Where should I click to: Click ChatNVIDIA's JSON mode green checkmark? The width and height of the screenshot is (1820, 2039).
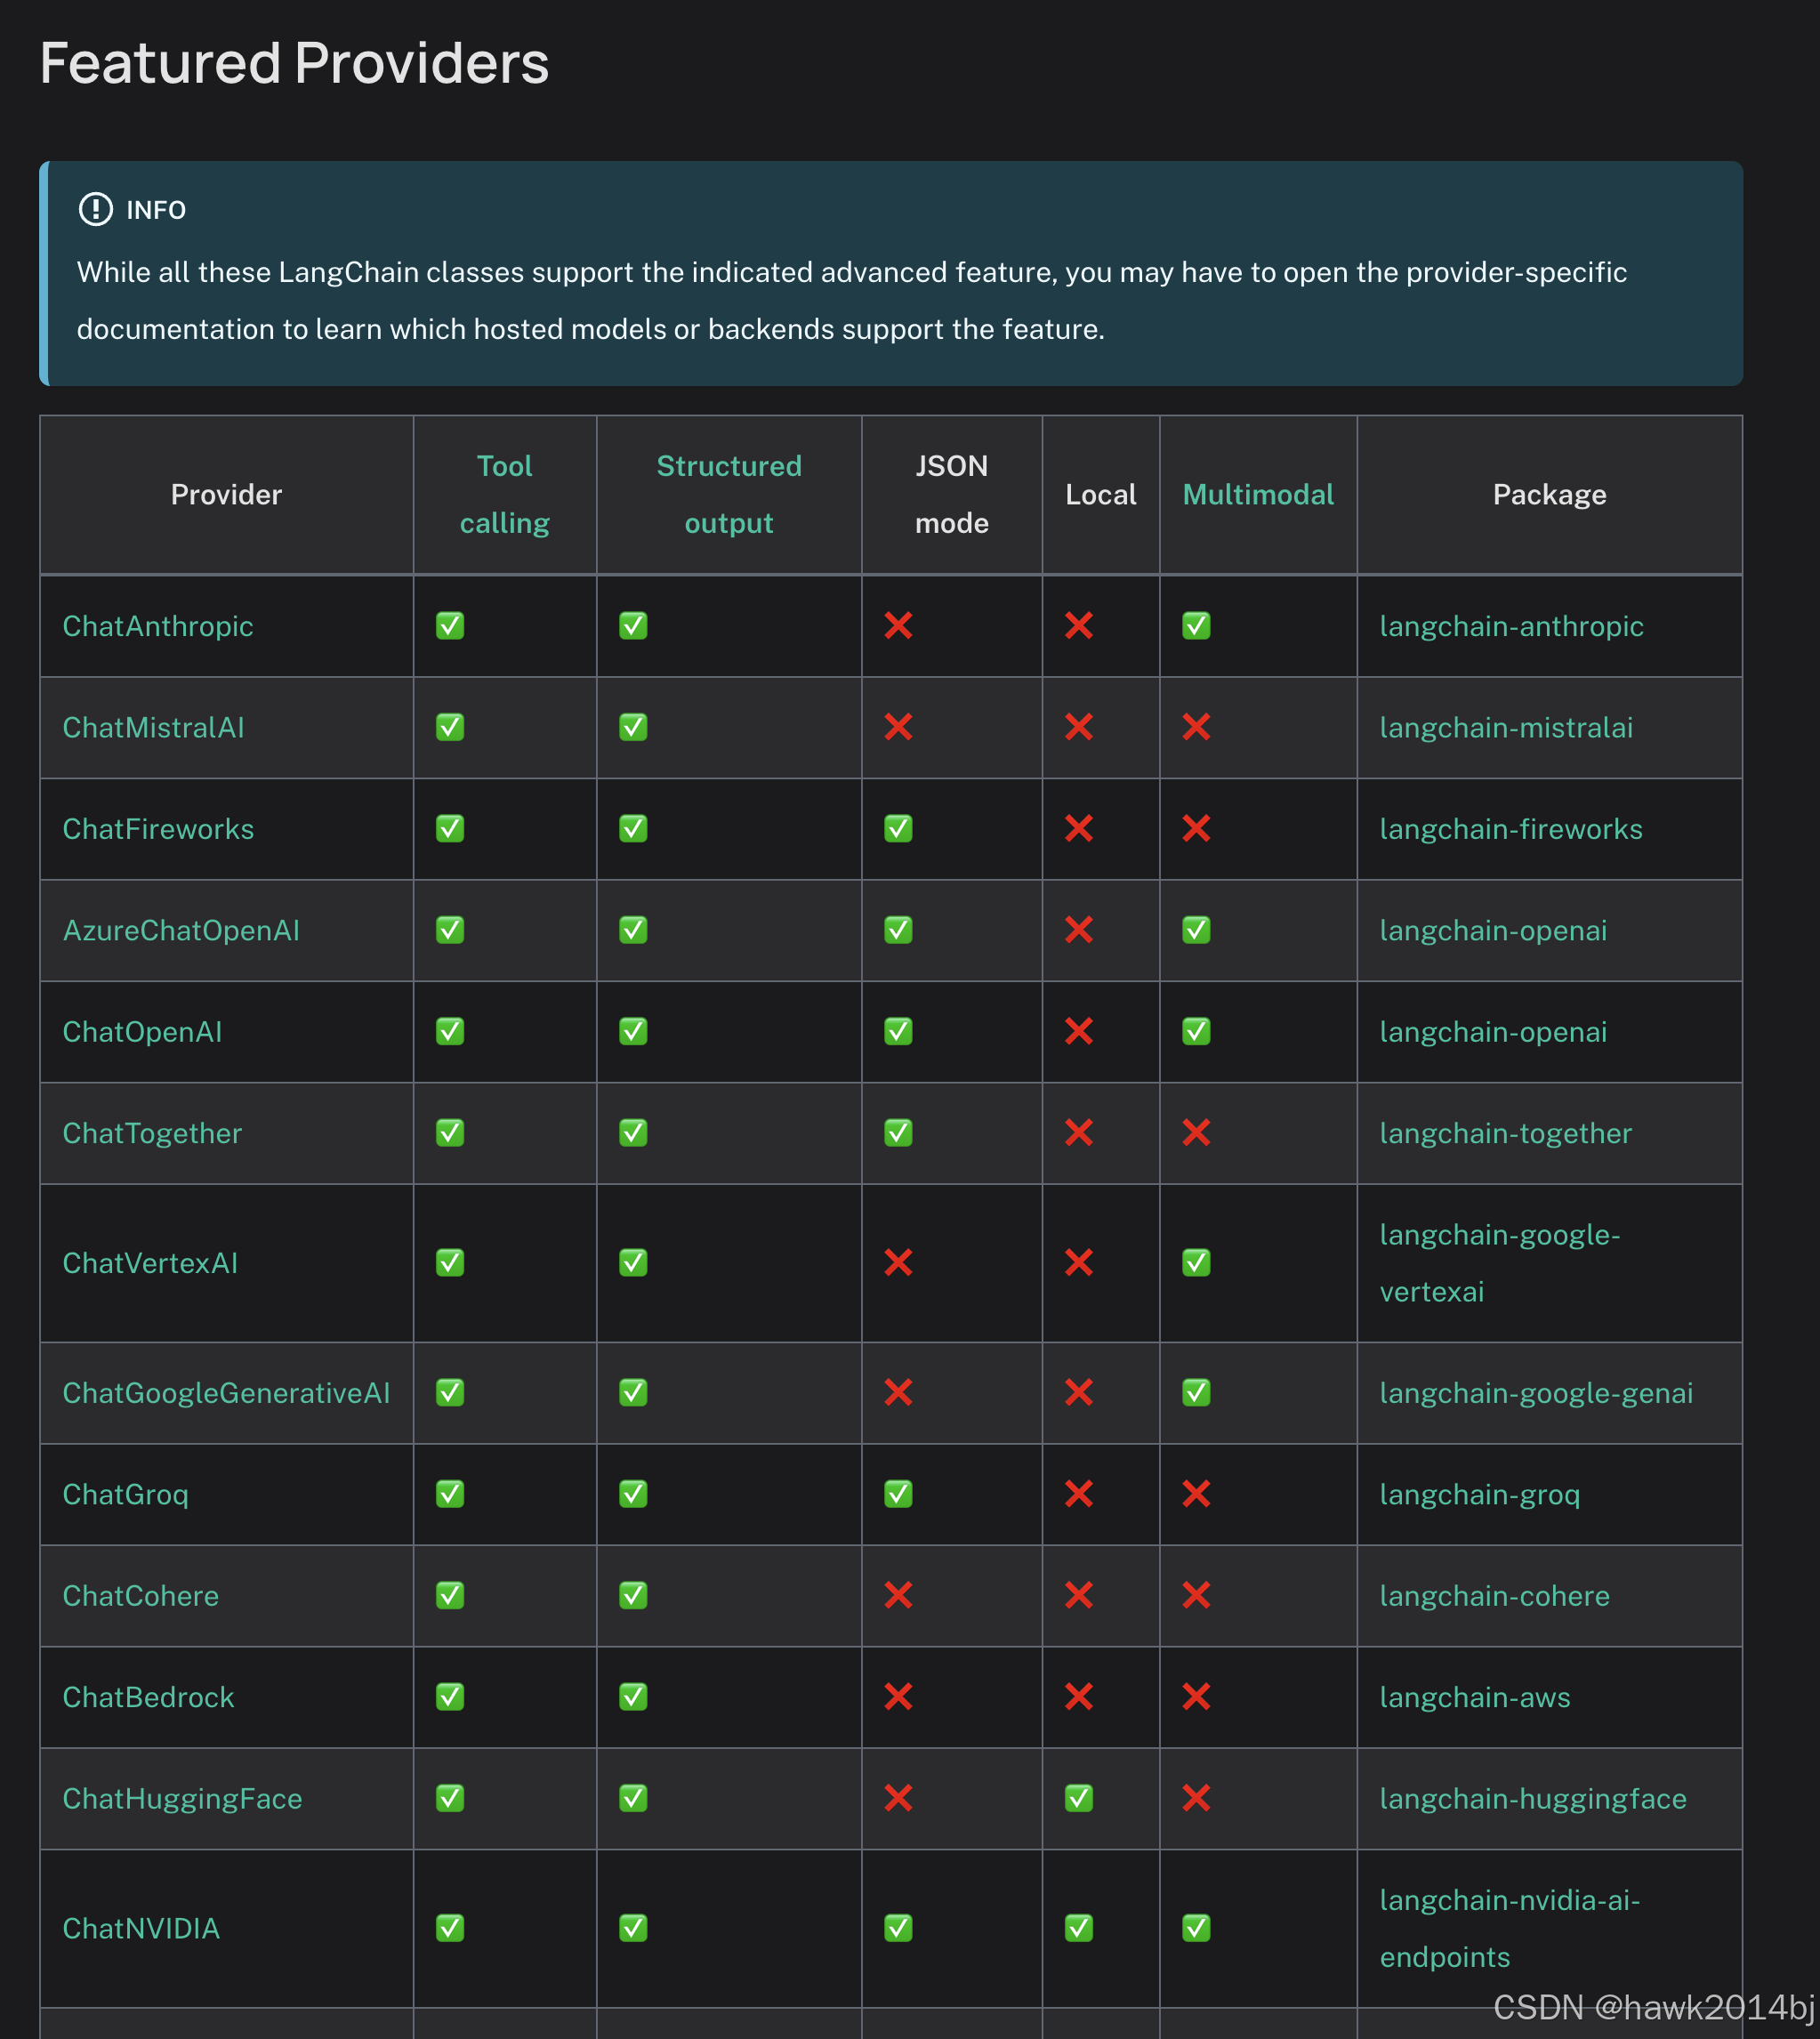tap(898, 1928)
